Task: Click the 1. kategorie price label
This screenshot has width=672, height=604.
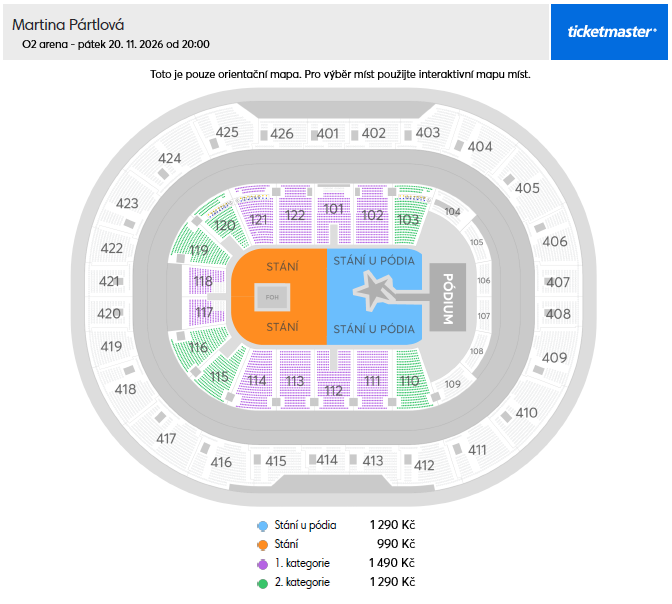Action: [x=392, y=563]
